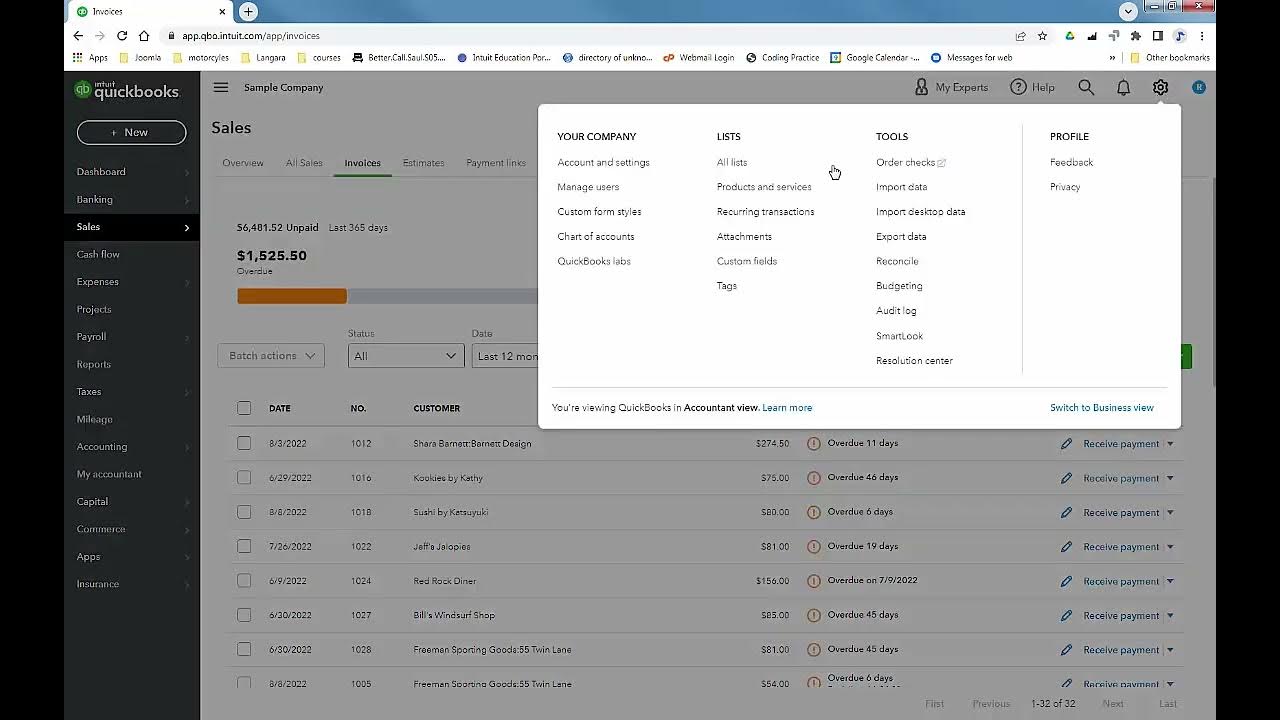Click Switch to Business view link

1102,408
